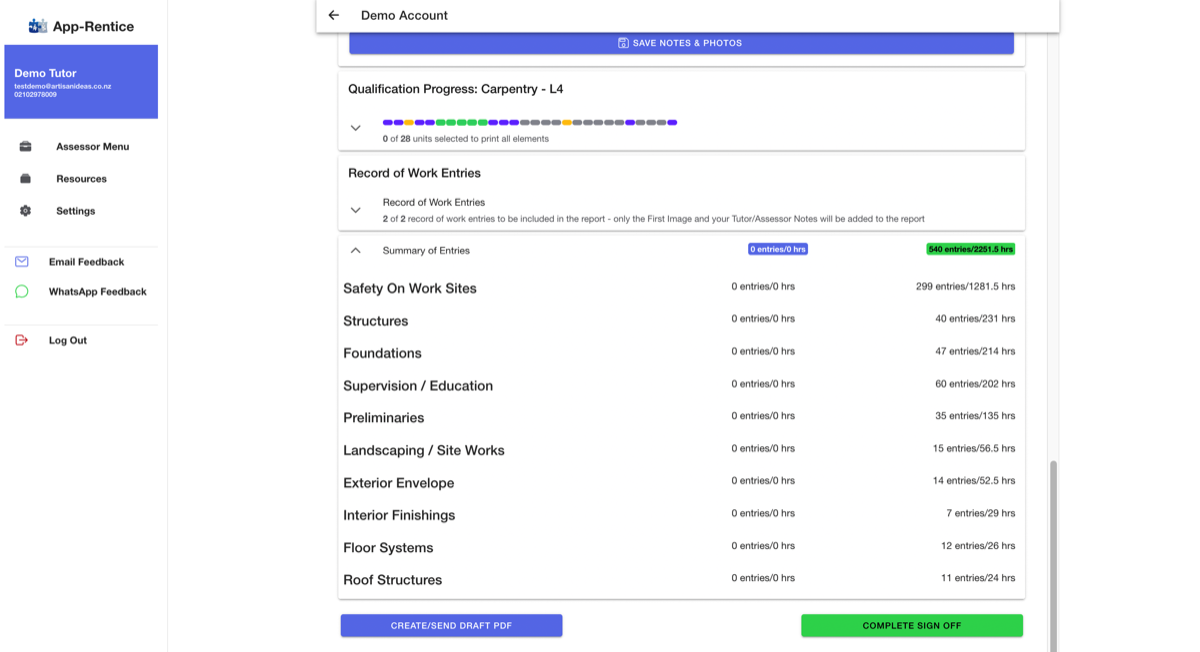Open Resources from the sidebar menu
Image resolution: width=1200 pixels, height=652 pixels.
point(81,179)
